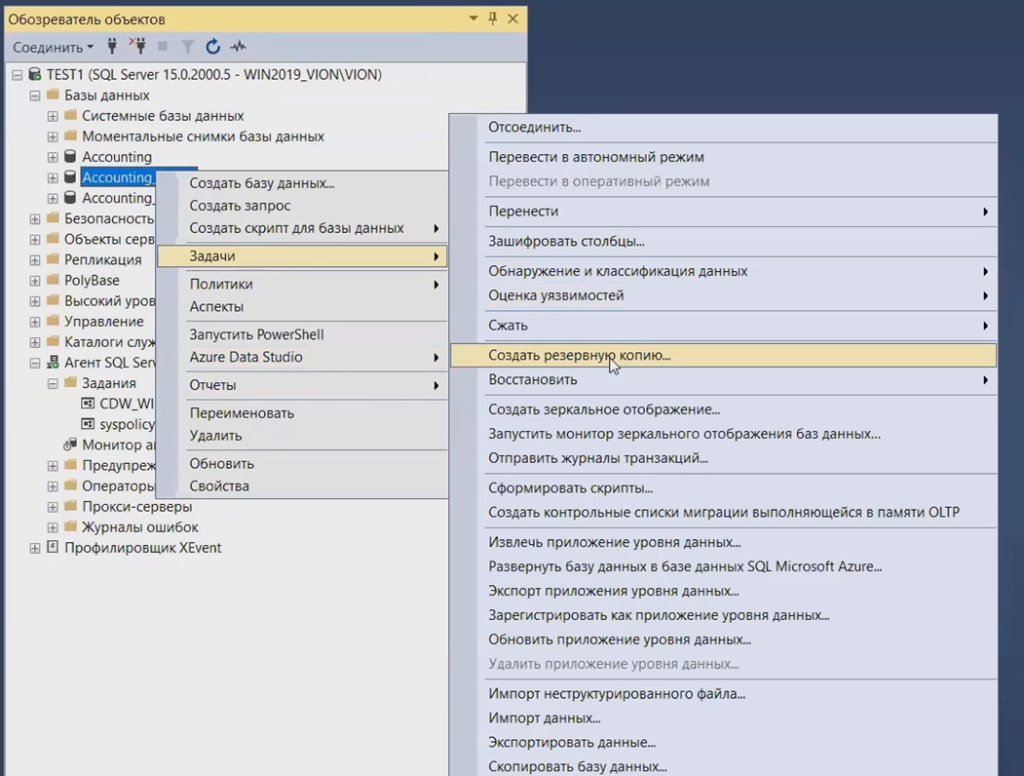Choose Создать резервную копию… from Tasks submenu
The image size is (1024, 776).
click(579, 355)
